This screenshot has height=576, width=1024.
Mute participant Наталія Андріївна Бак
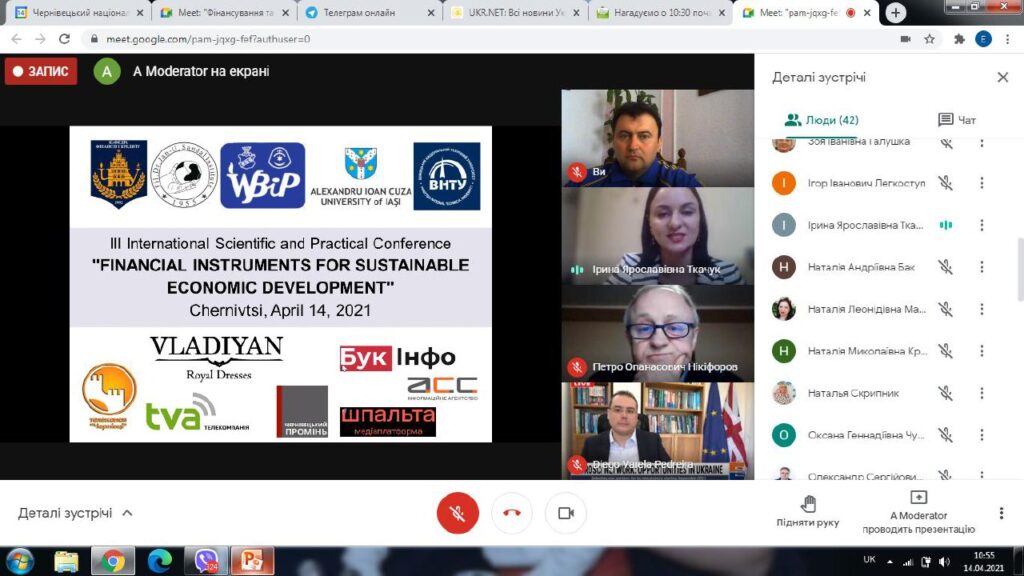[x=945, y=267]
